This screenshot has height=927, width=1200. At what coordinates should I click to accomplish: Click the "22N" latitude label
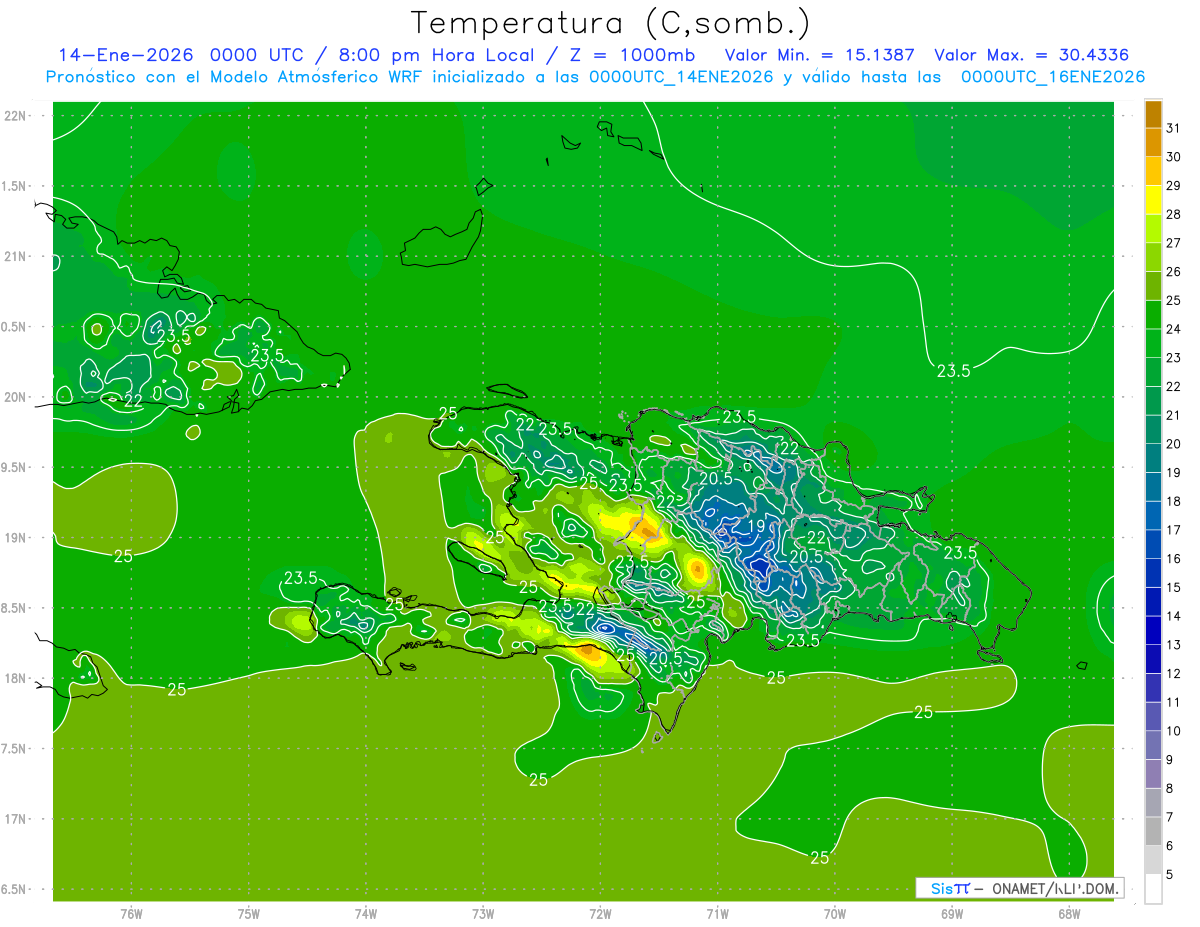(17, 116)
